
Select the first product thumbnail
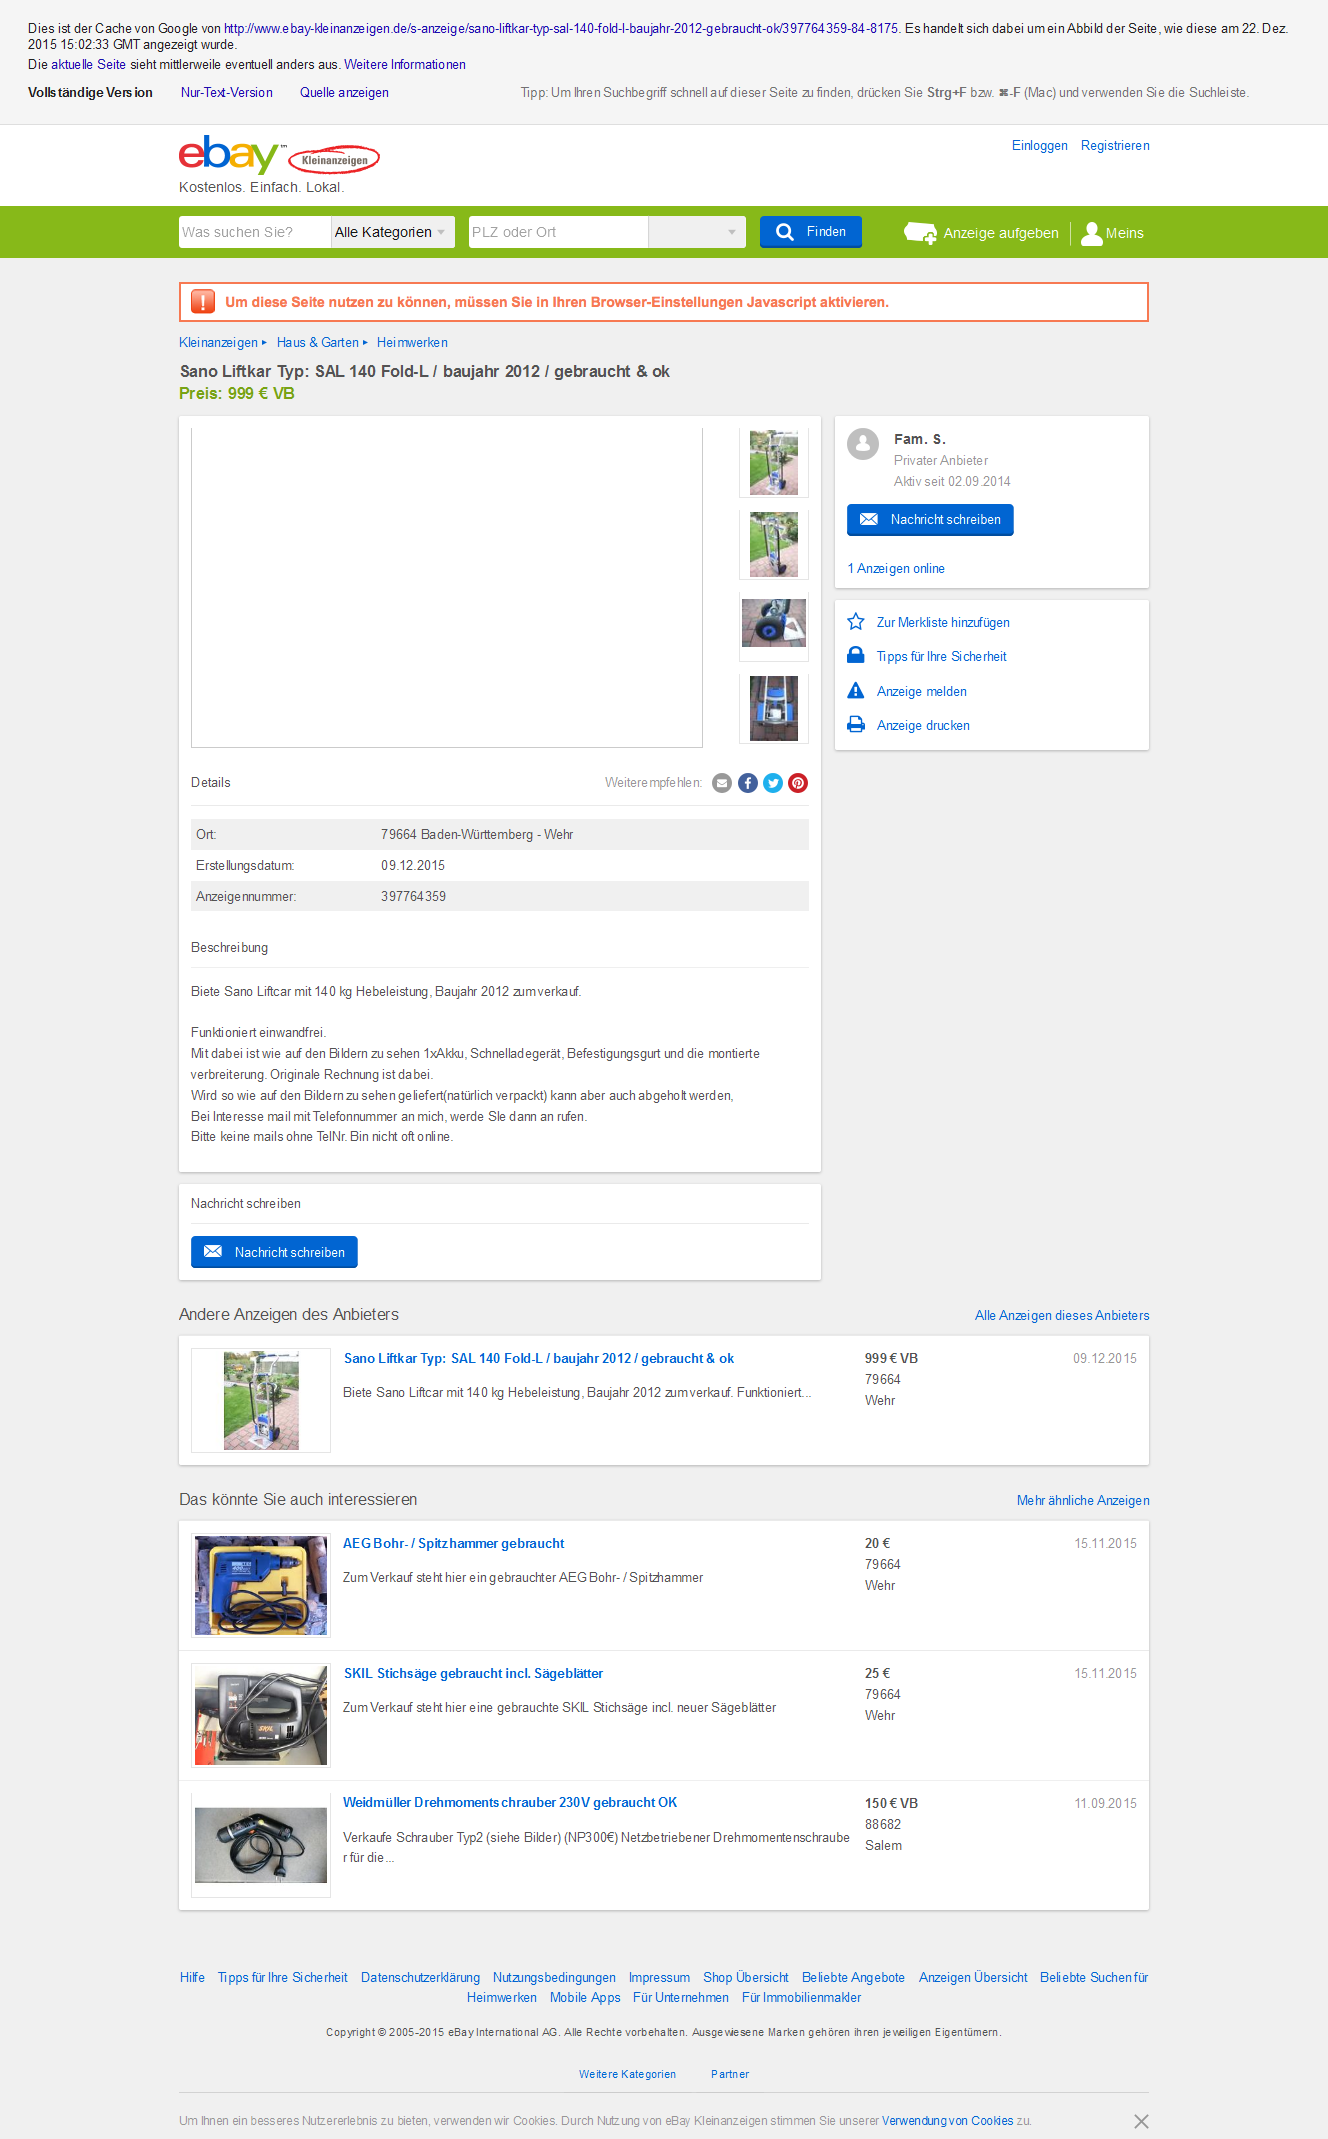click(774, 463)
